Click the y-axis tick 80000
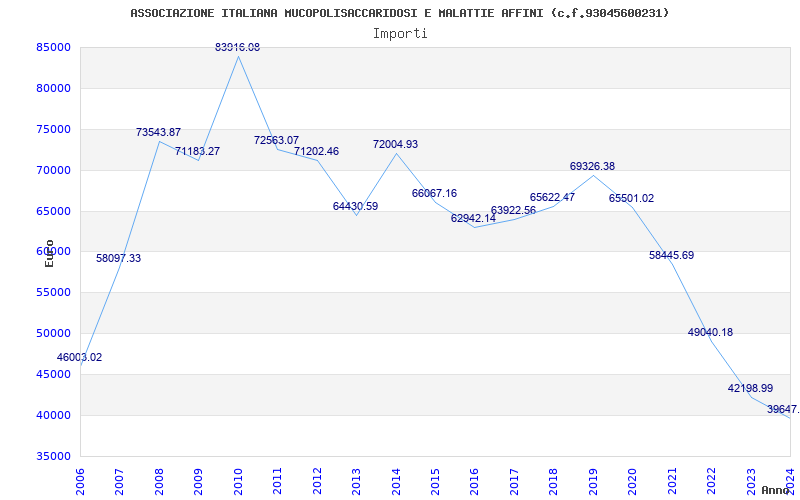Viewport: 800px width, 500px height. point(53,88)
